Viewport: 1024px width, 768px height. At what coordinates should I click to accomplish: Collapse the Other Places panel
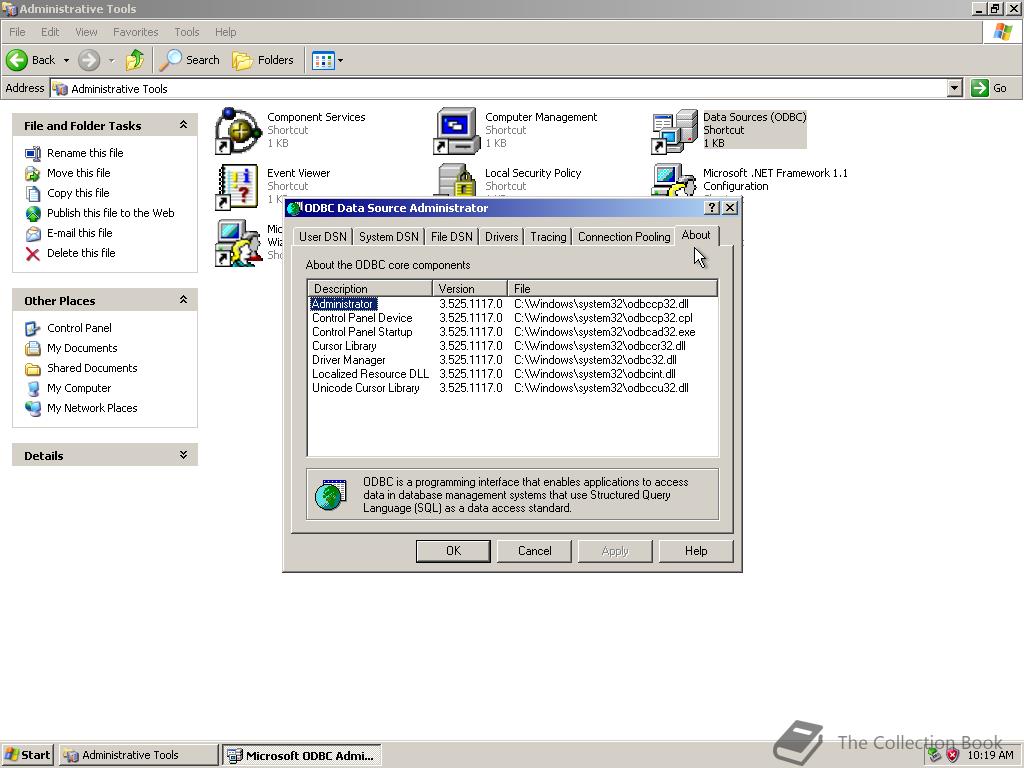(x=184, y=300)
